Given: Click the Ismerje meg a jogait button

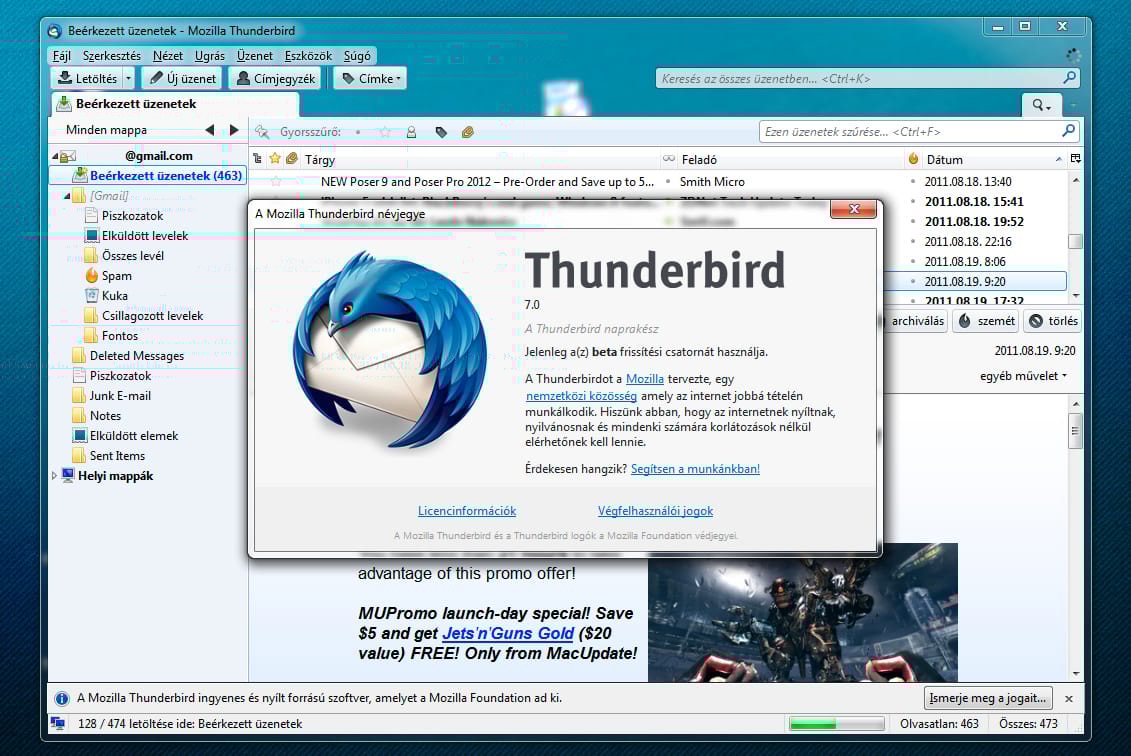Looking at the screenshot, I should [987, 698].
